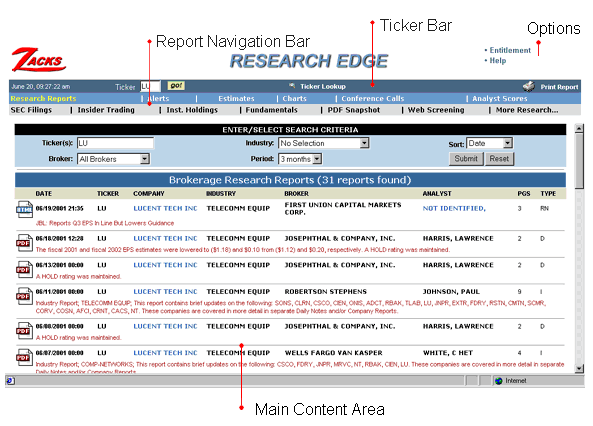This screenshot has height=426, width=593.
Task: Open the PDF icon for 06/07/2001 report
Action: click(24, 357)
